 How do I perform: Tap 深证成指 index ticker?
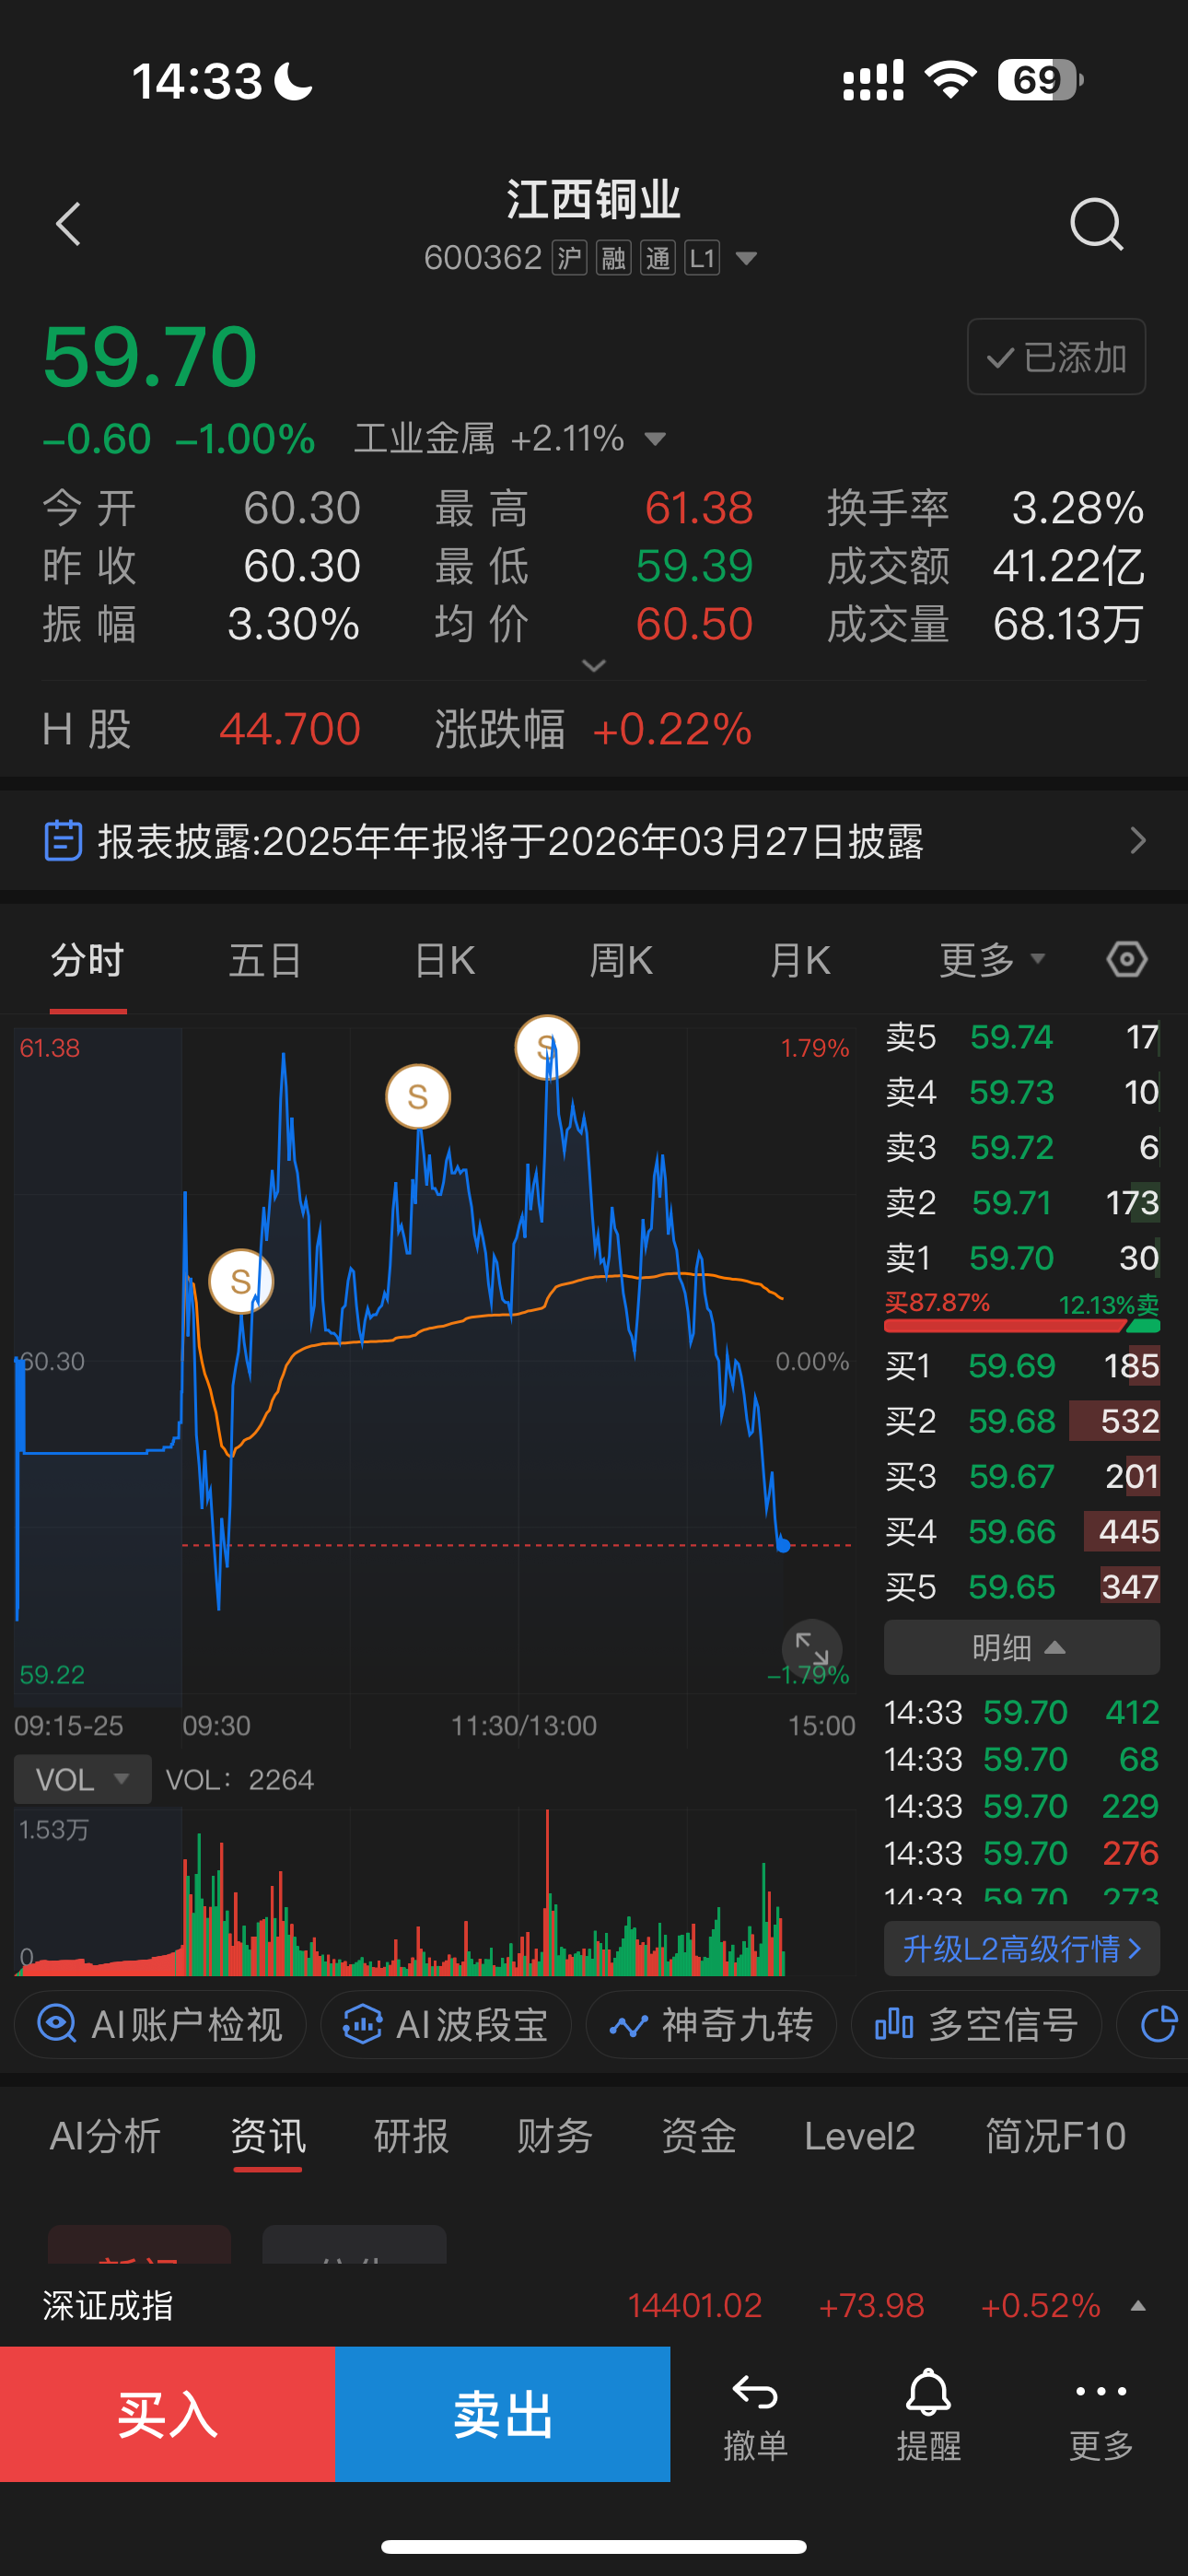(x=594, y=2305)
